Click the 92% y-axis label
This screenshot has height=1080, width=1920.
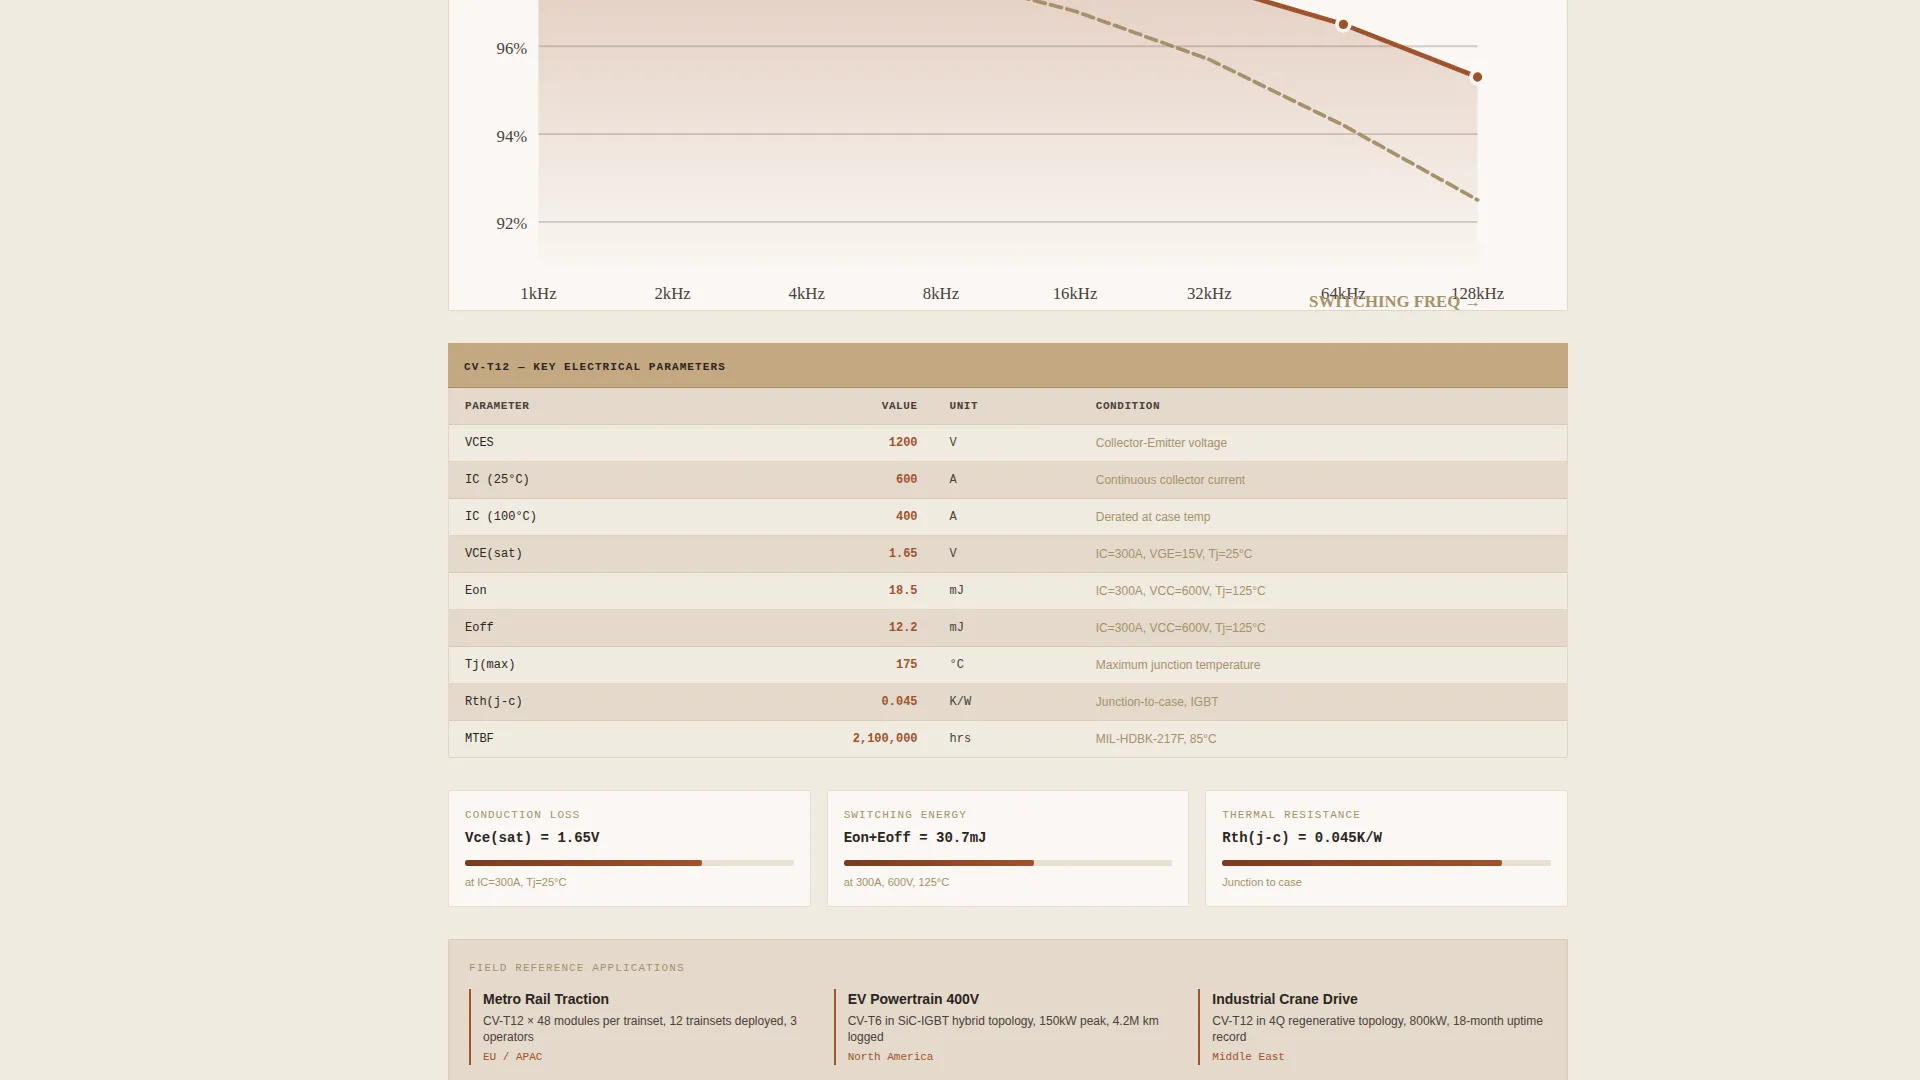511,224
